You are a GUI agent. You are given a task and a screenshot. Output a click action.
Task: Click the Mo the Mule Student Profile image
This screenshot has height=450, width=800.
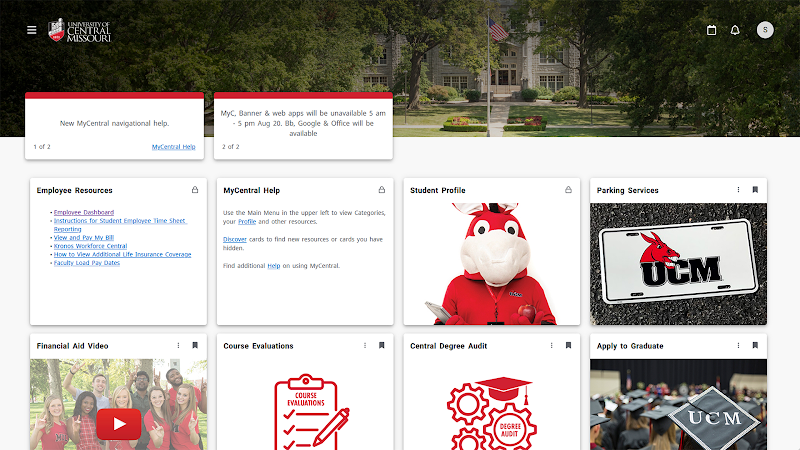point(492,264)
